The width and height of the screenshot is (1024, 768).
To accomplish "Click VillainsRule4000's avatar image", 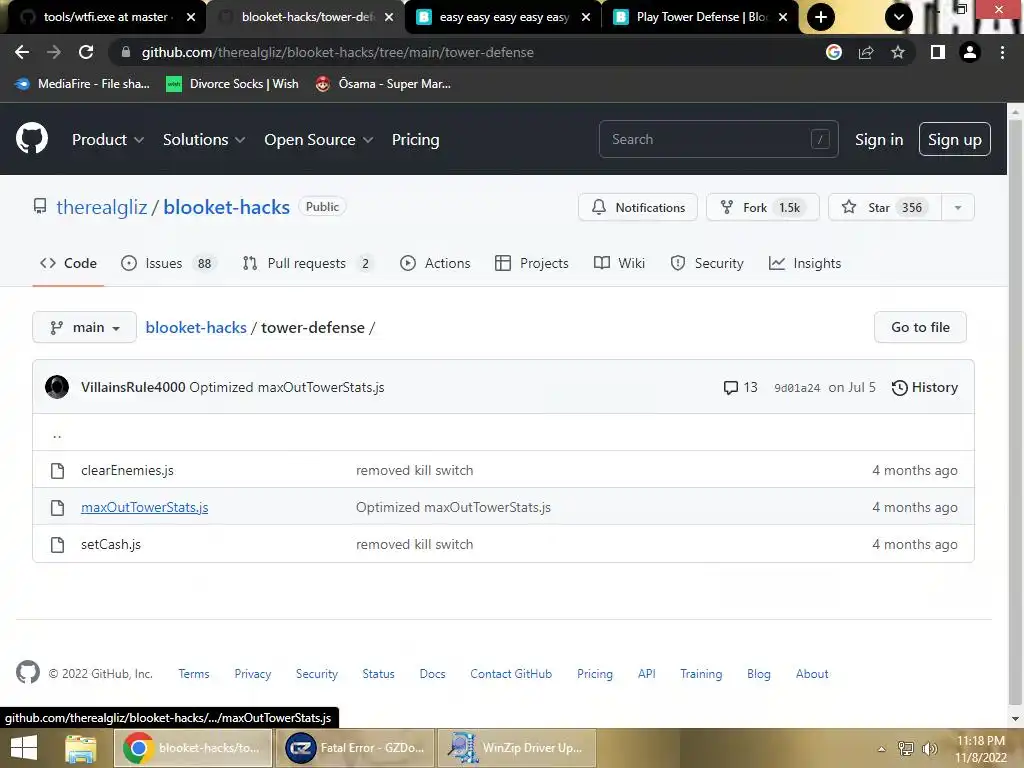I will coord(57,387).
